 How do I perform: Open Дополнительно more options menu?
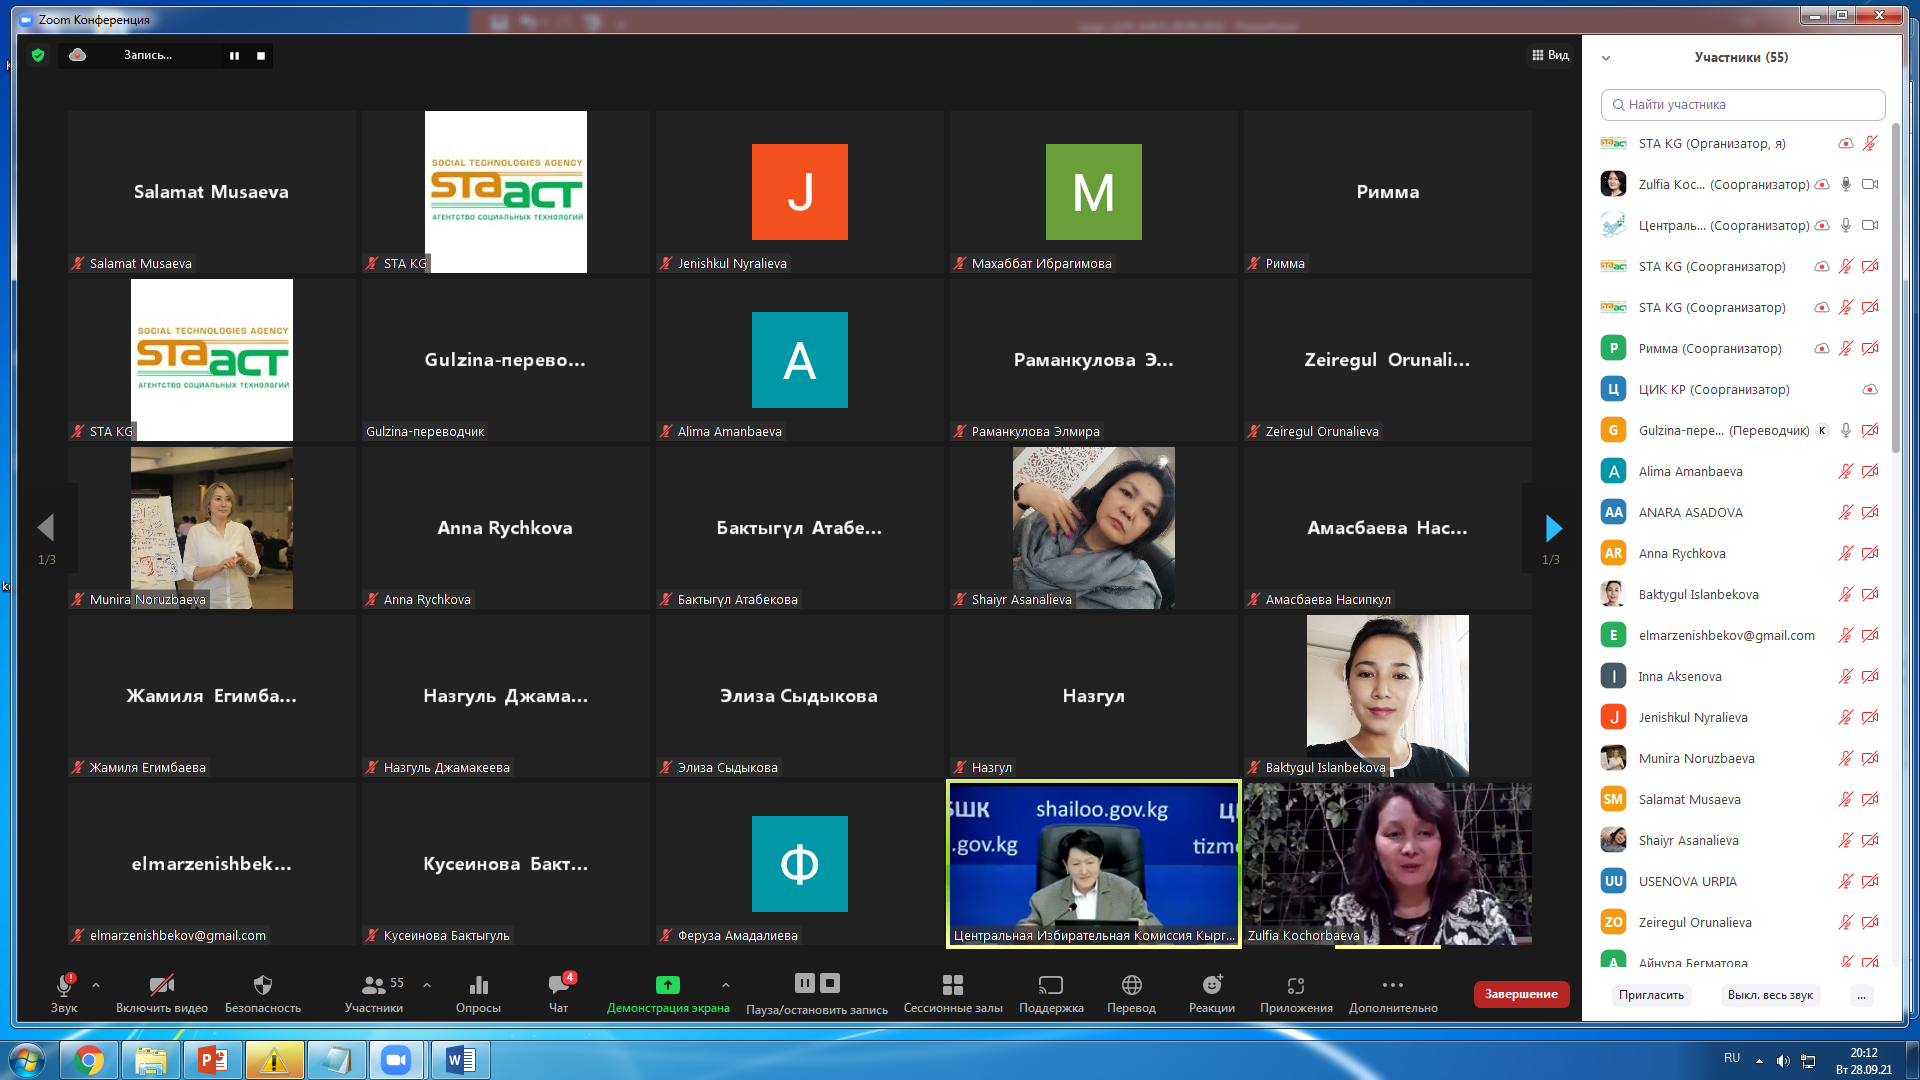1392,986
